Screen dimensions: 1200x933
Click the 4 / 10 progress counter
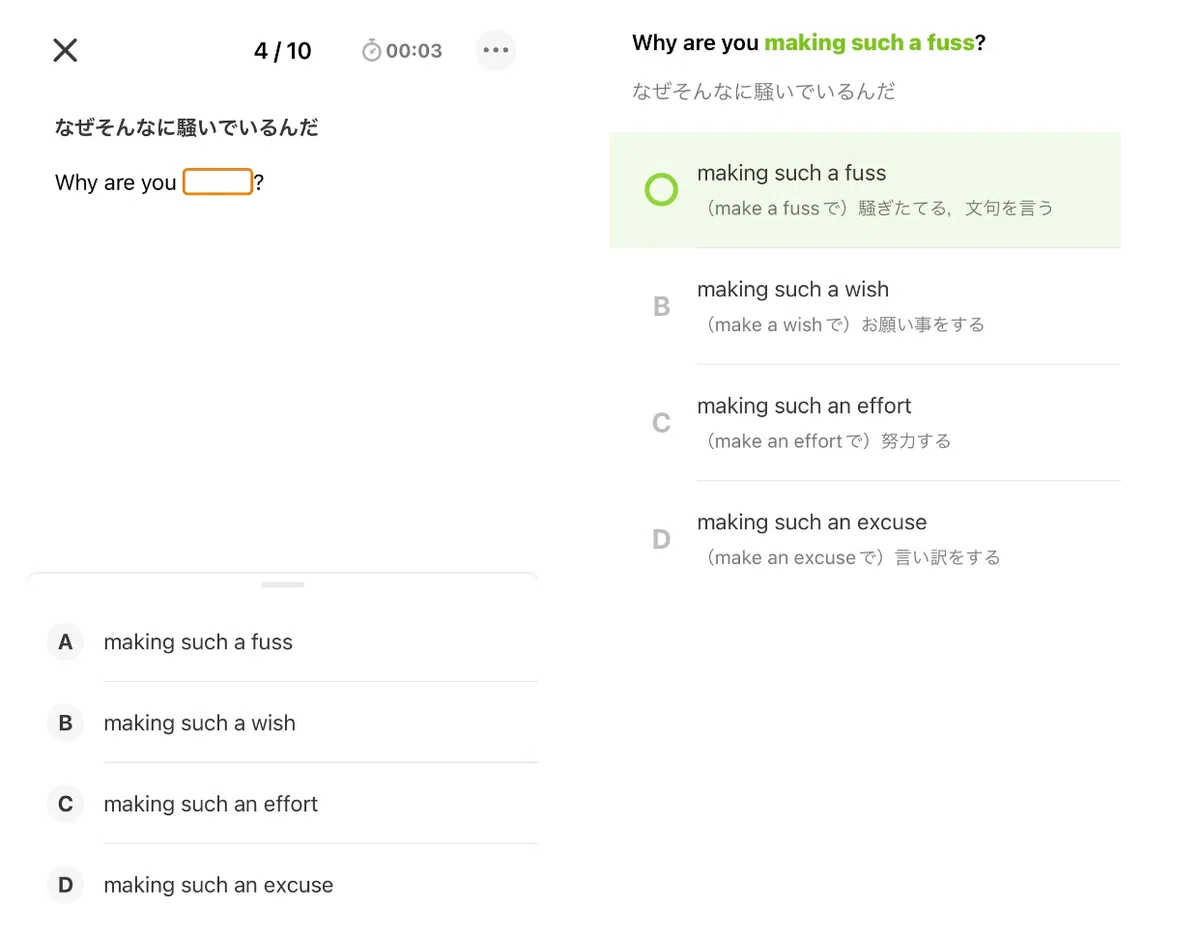[283, 51]
